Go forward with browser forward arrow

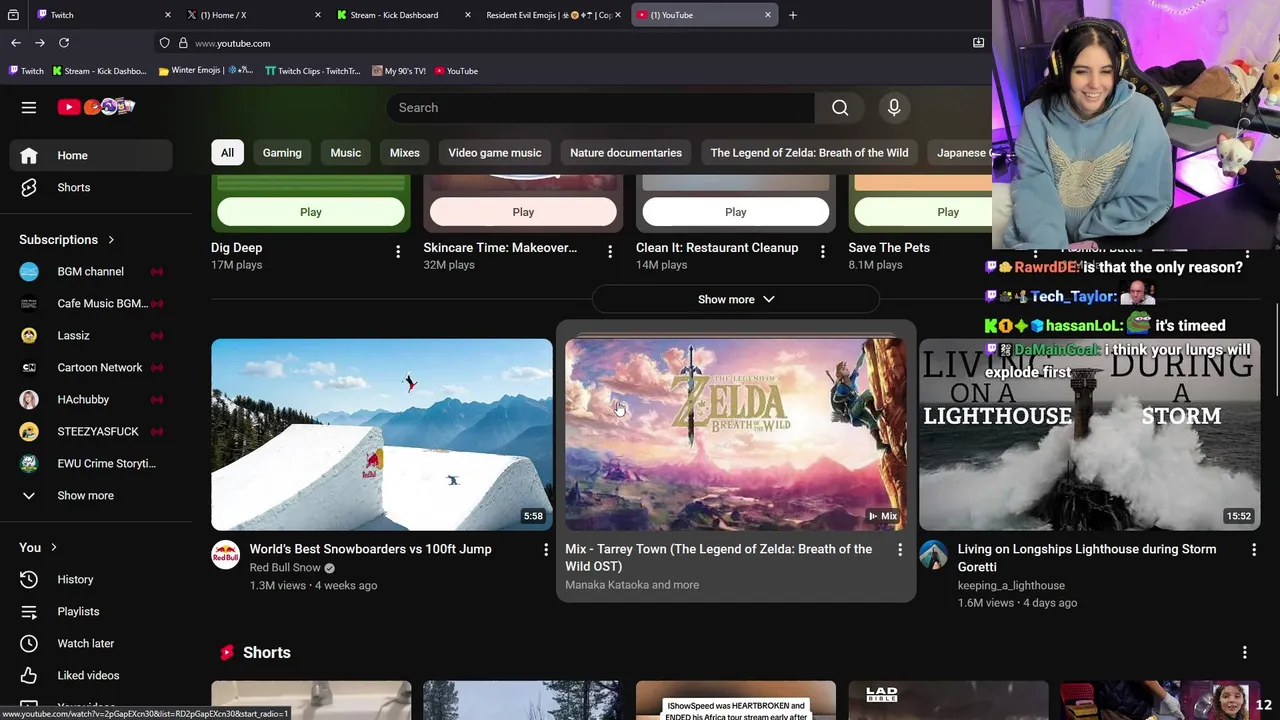[x=39, y=43]
